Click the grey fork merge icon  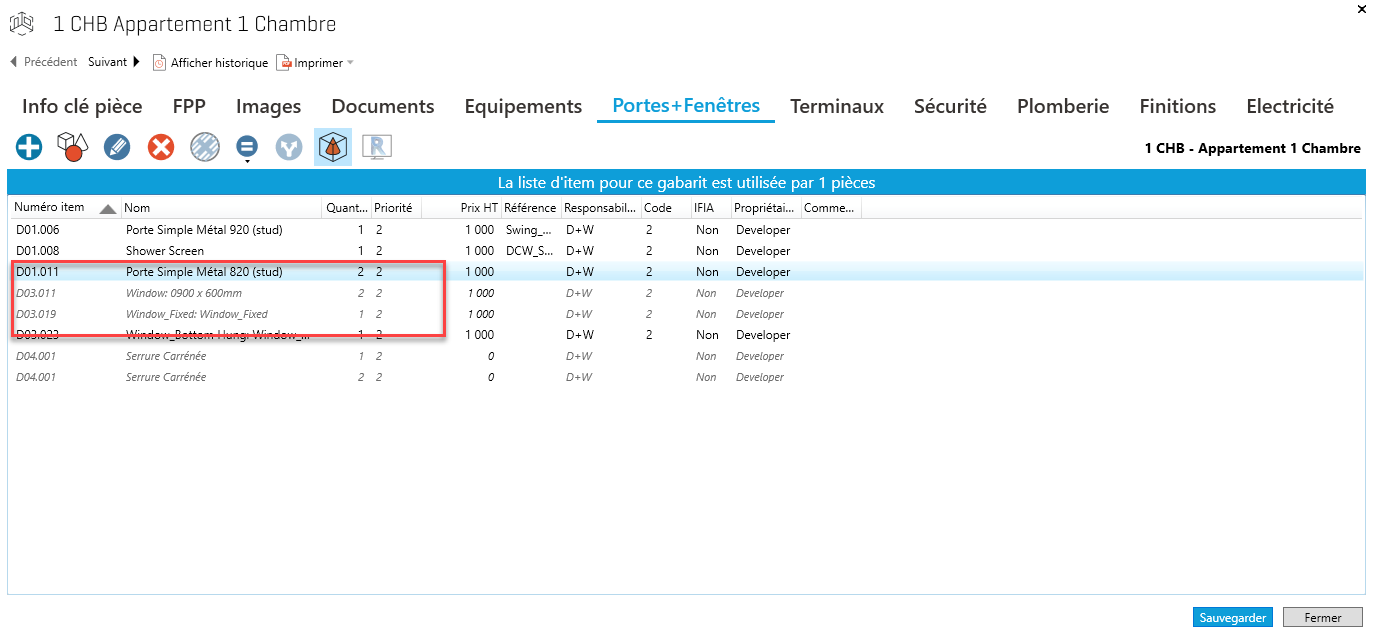click(x=289, y=148)
